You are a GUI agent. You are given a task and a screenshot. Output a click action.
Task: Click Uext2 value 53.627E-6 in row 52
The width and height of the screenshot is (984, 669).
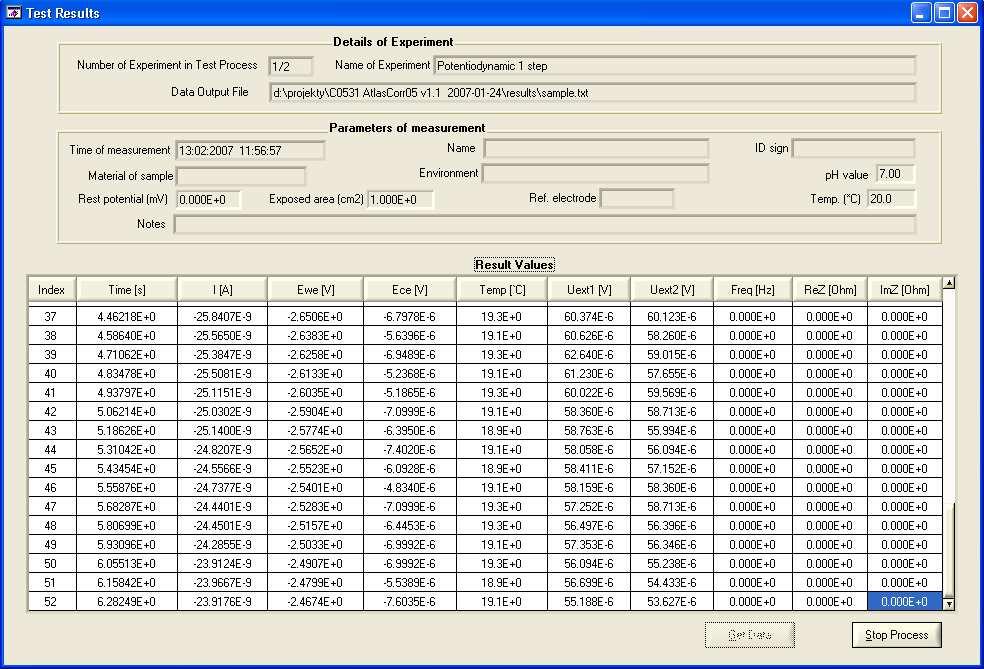pos(671,601)
